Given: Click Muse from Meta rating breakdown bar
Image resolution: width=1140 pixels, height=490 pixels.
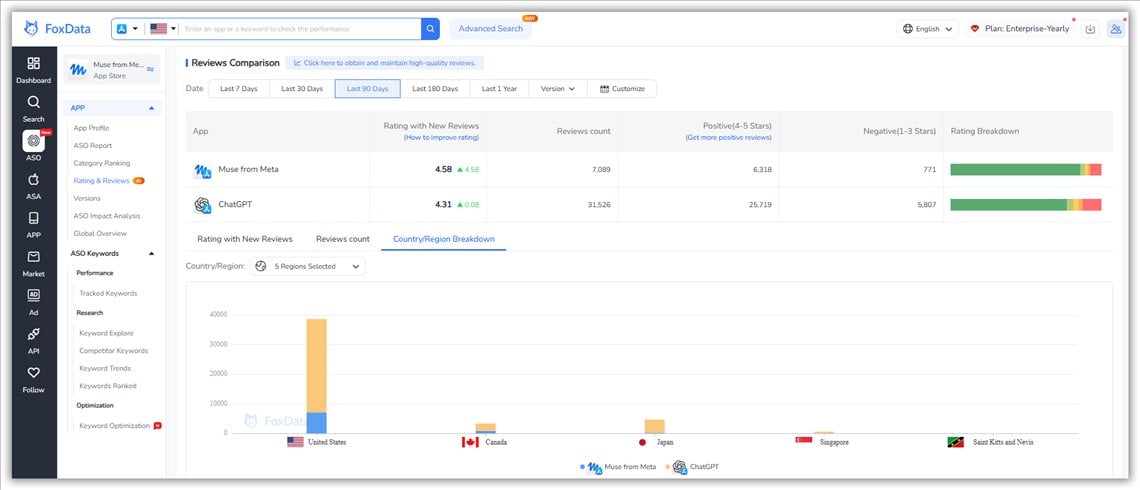Looking at the screenshot, I should 1026,170.
